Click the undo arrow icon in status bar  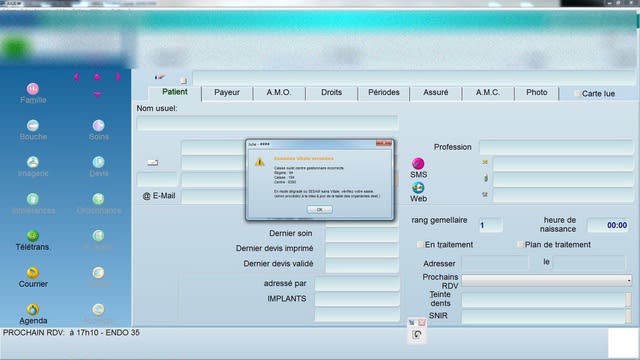417,335
